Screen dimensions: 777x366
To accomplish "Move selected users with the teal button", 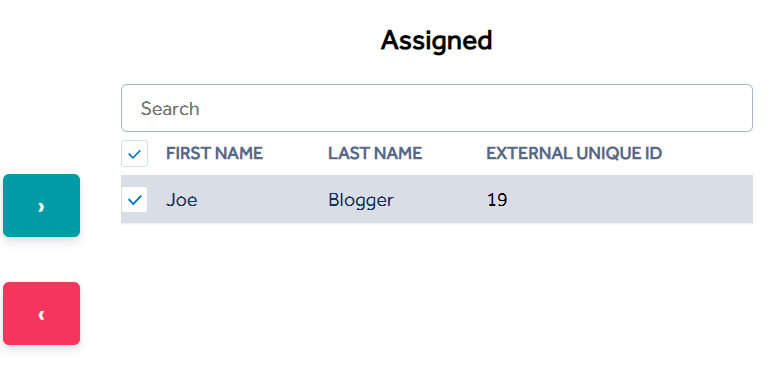I will pyautogui.click(x=42, y=206).
